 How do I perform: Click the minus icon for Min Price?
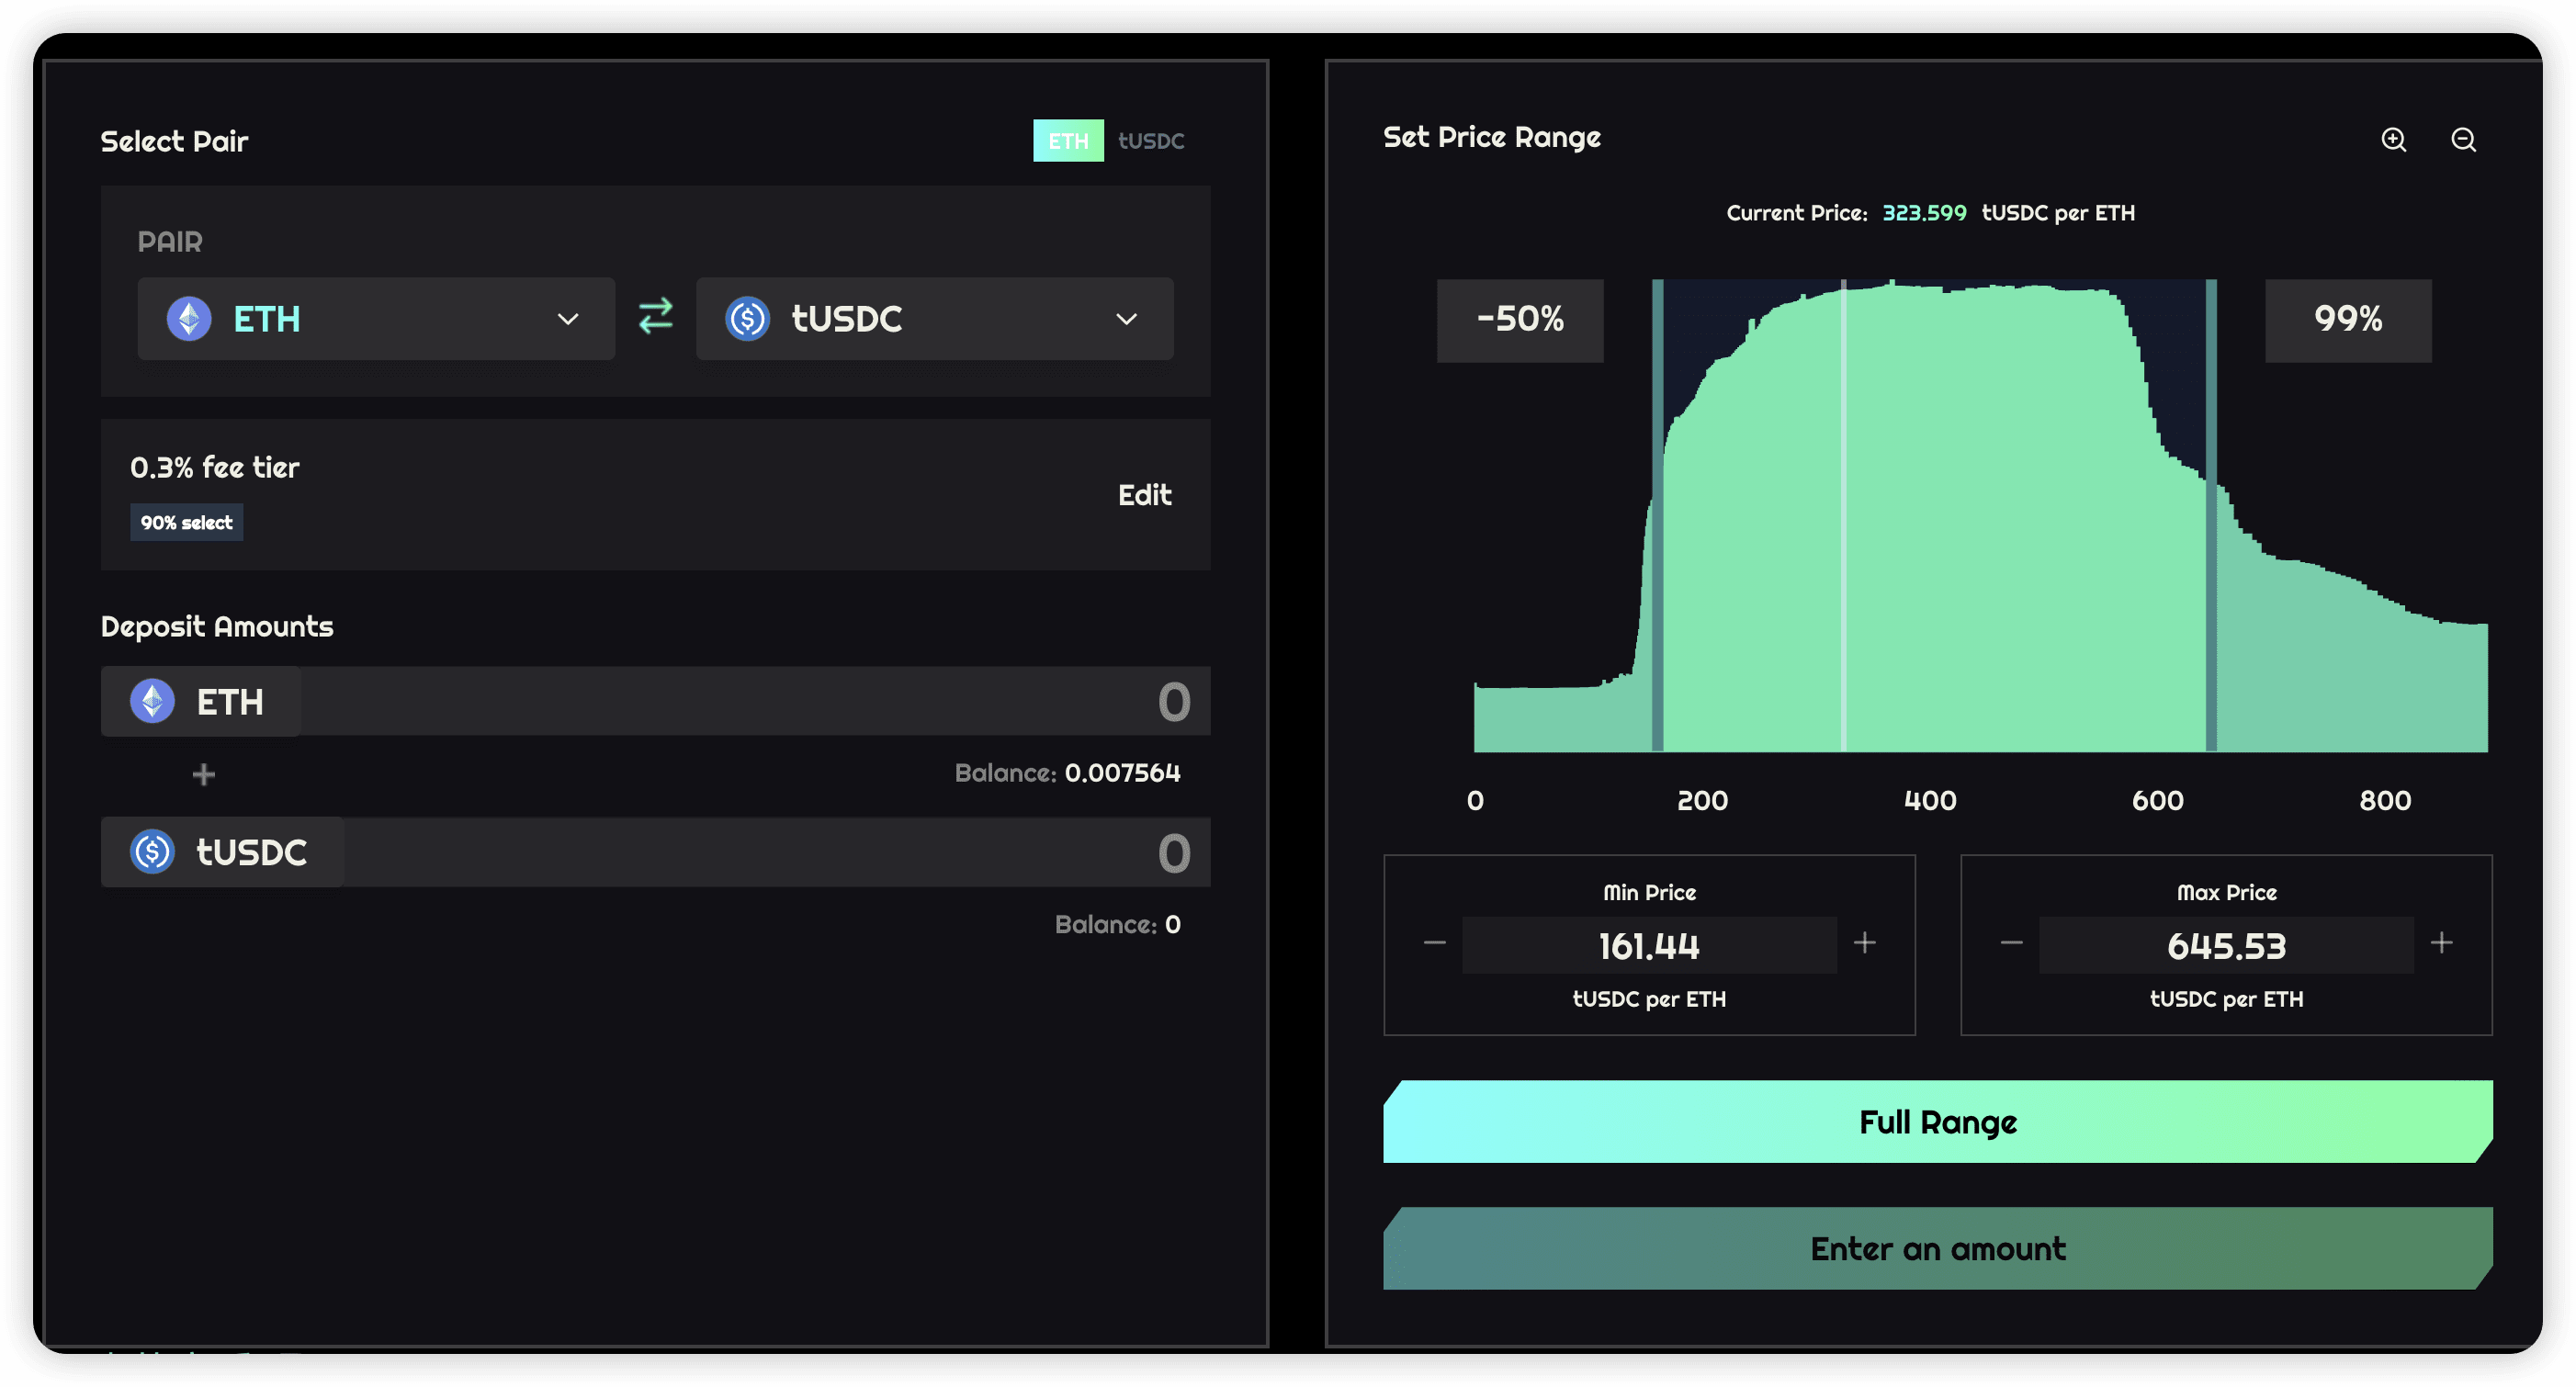click(1434, 943)
